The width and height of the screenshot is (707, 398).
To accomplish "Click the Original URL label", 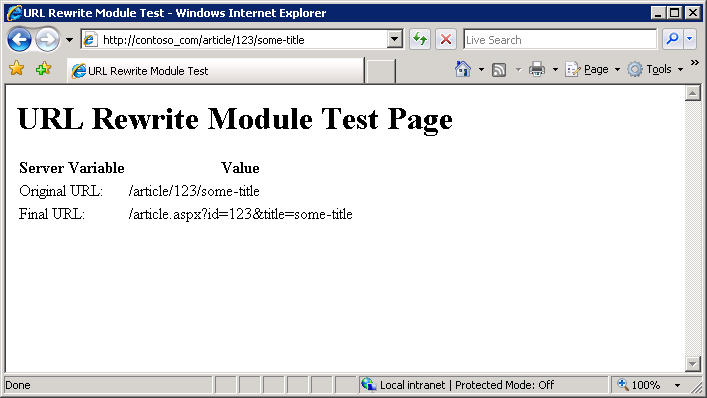I will point(61,191).
